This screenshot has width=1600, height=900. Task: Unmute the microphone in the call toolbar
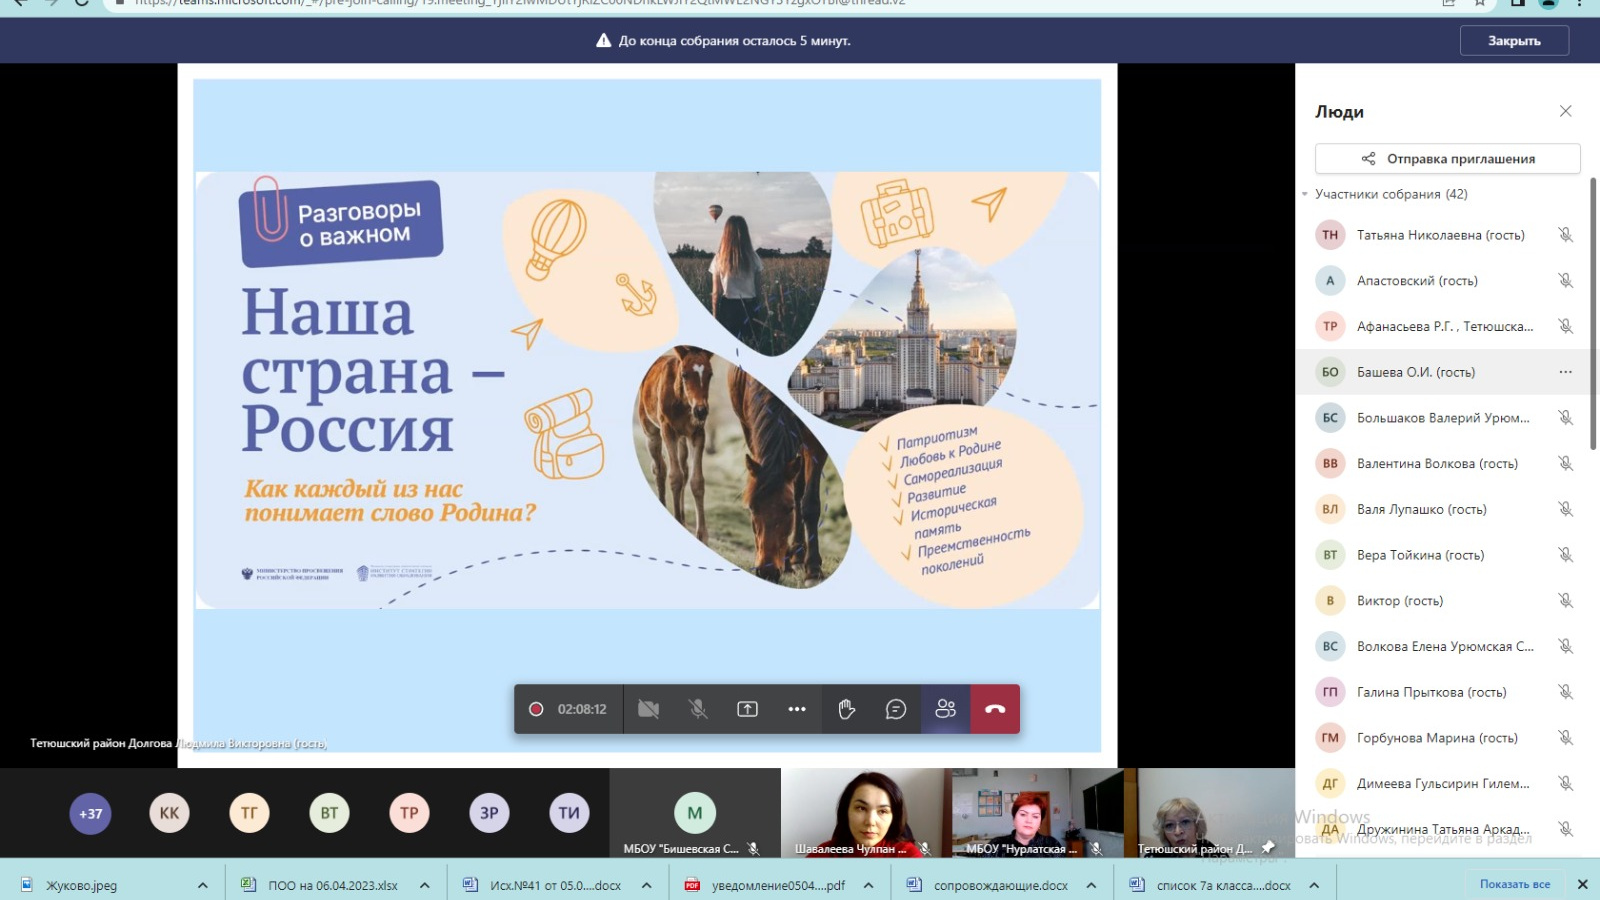click(698, 709)
